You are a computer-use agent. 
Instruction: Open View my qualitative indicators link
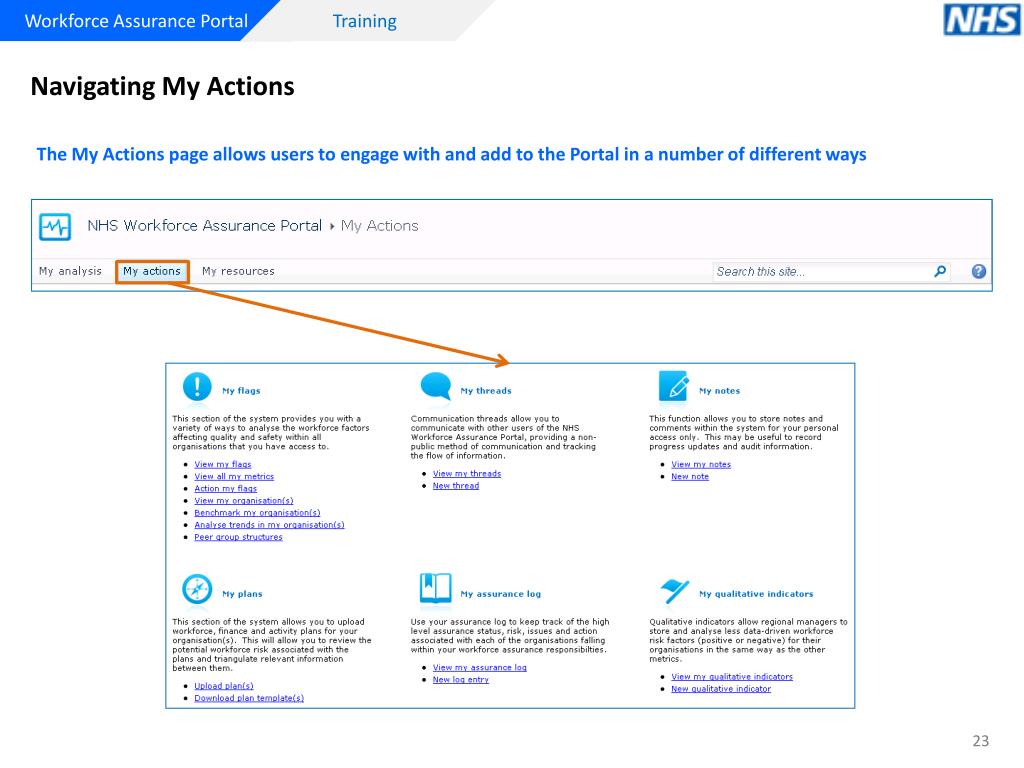pos(732,677)
